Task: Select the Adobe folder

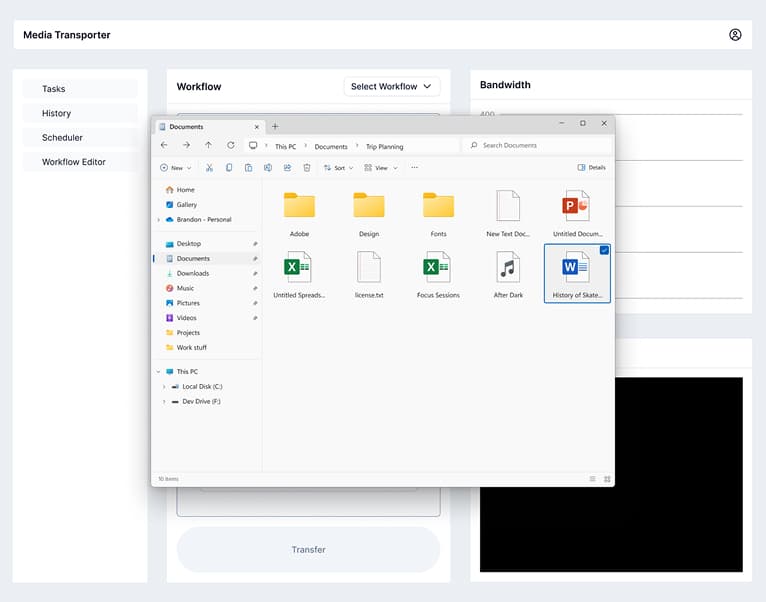Action: [x=299, y=214]
